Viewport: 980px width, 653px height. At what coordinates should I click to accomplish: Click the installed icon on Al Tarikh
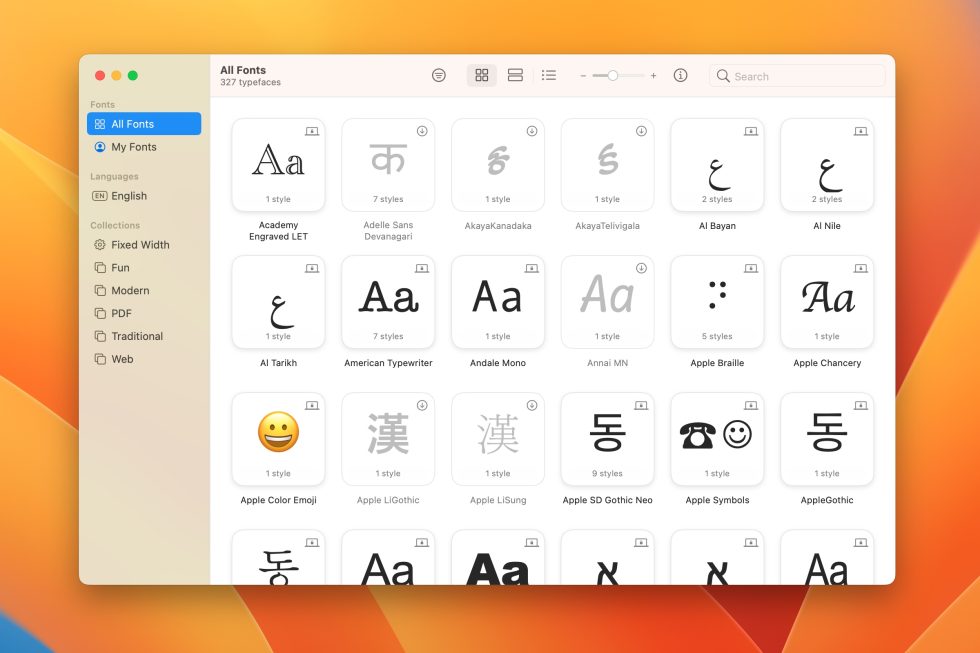[x=312, y=269]
